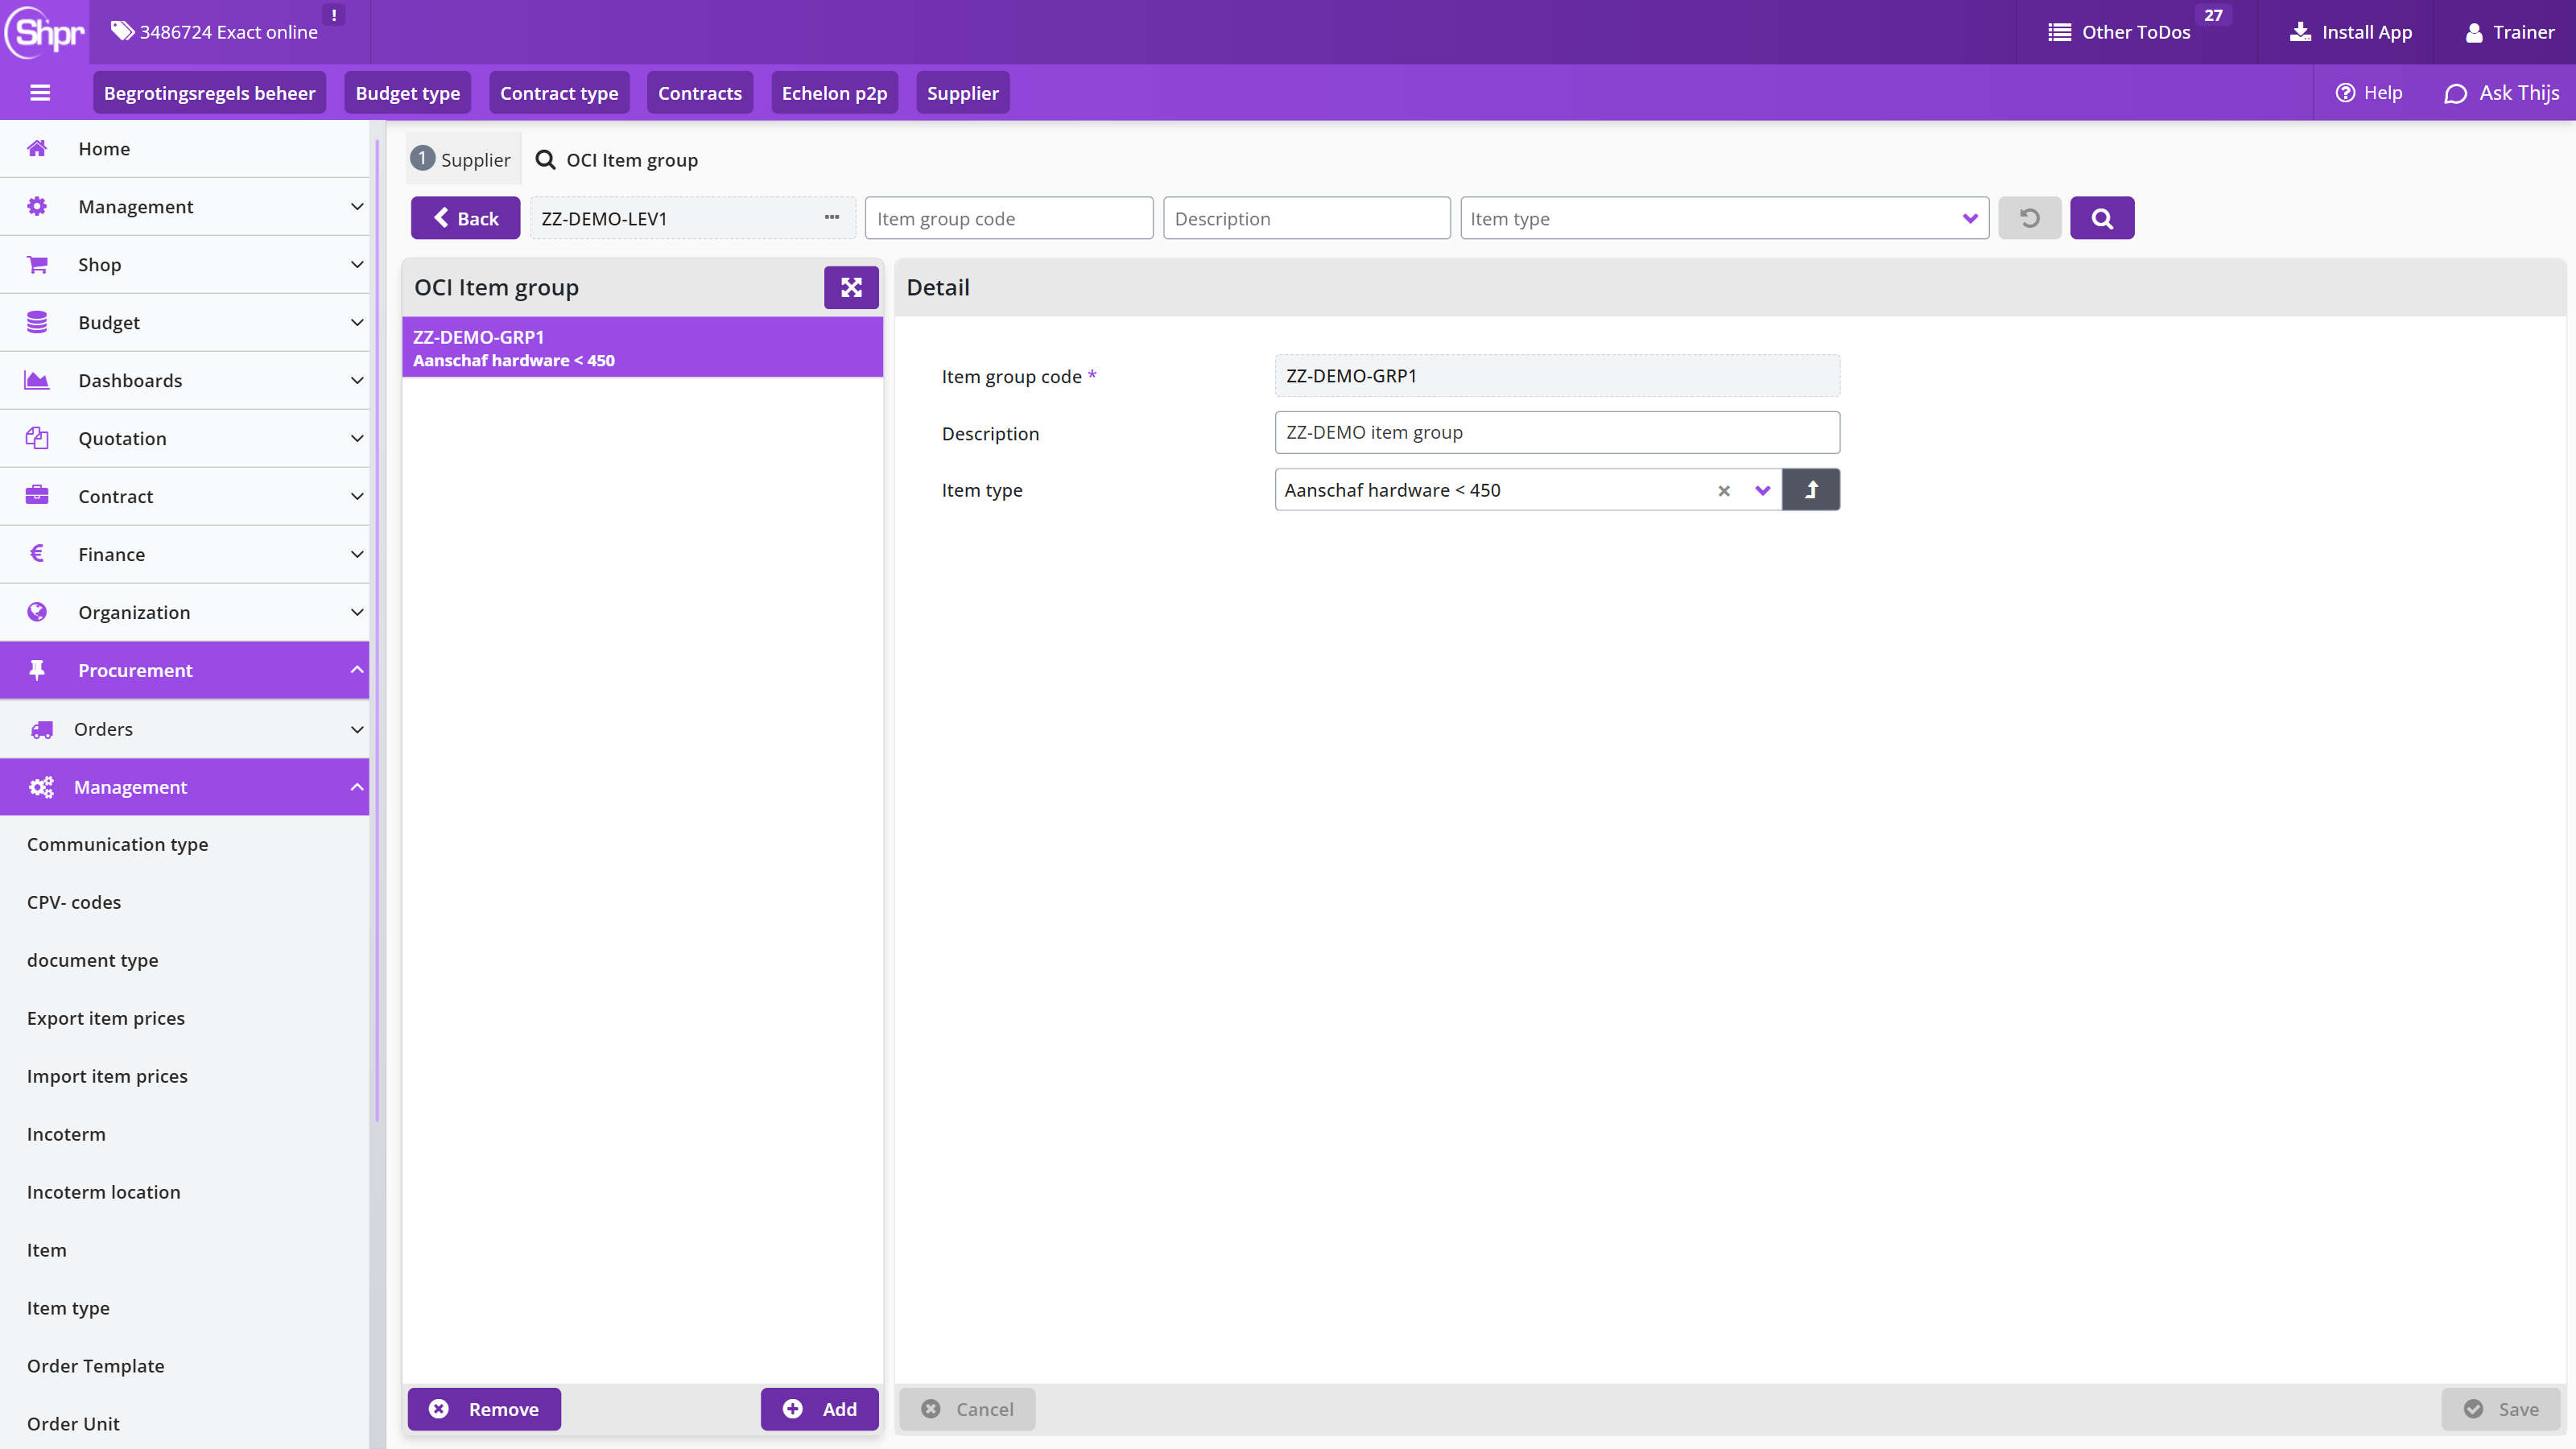Viewport: 2576px width, 1449px height.
Task: Open Trainer user profile
Action: pyautogui.click(x=2510, y=32)
